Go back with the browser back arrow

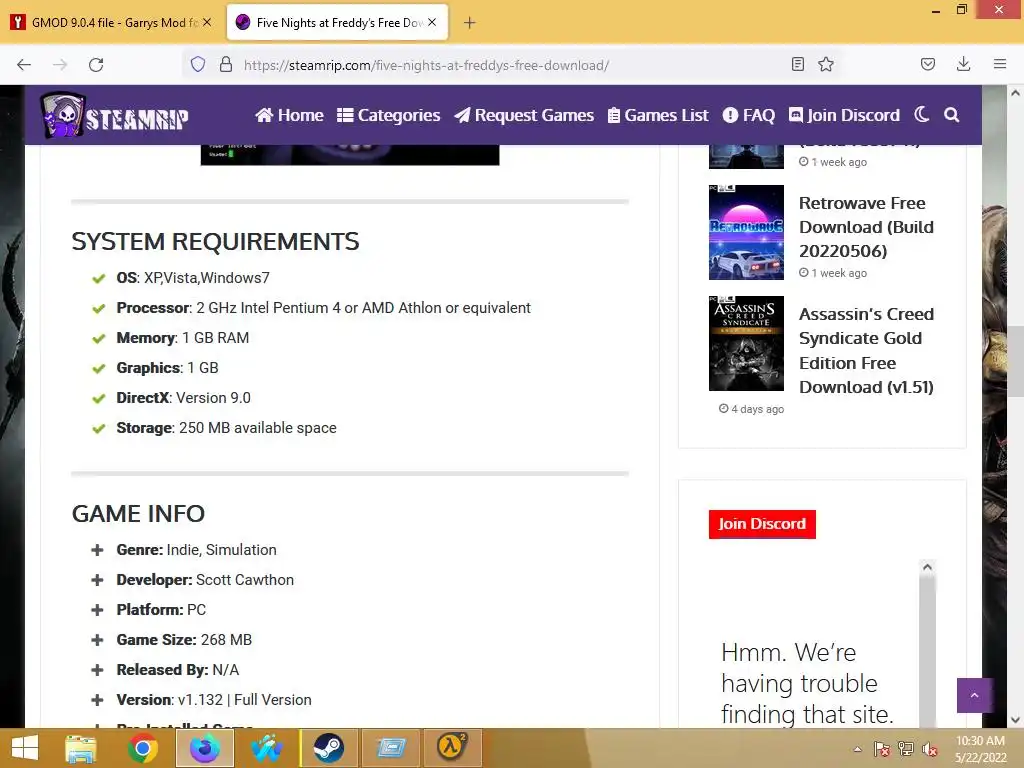coord(24,65)
